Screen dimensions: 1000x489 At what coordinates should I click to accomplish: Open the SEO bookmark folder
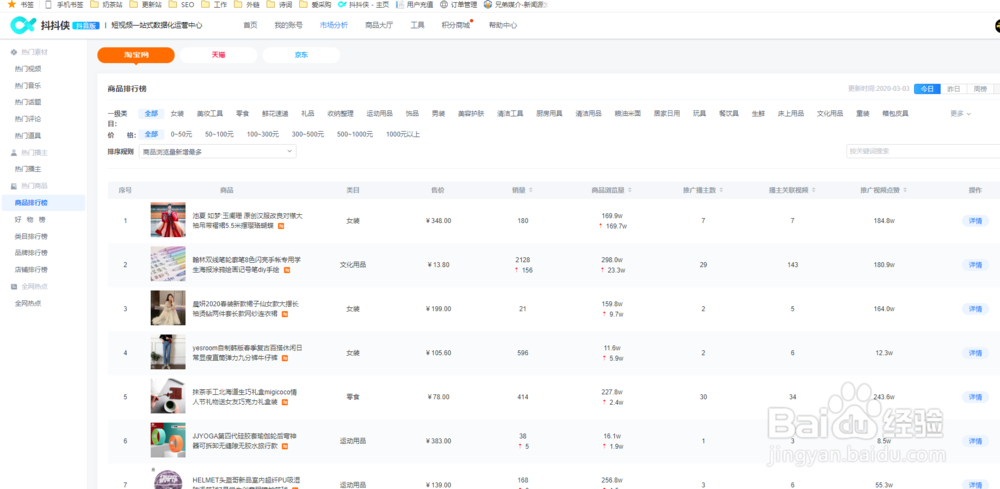coord(182,4)
